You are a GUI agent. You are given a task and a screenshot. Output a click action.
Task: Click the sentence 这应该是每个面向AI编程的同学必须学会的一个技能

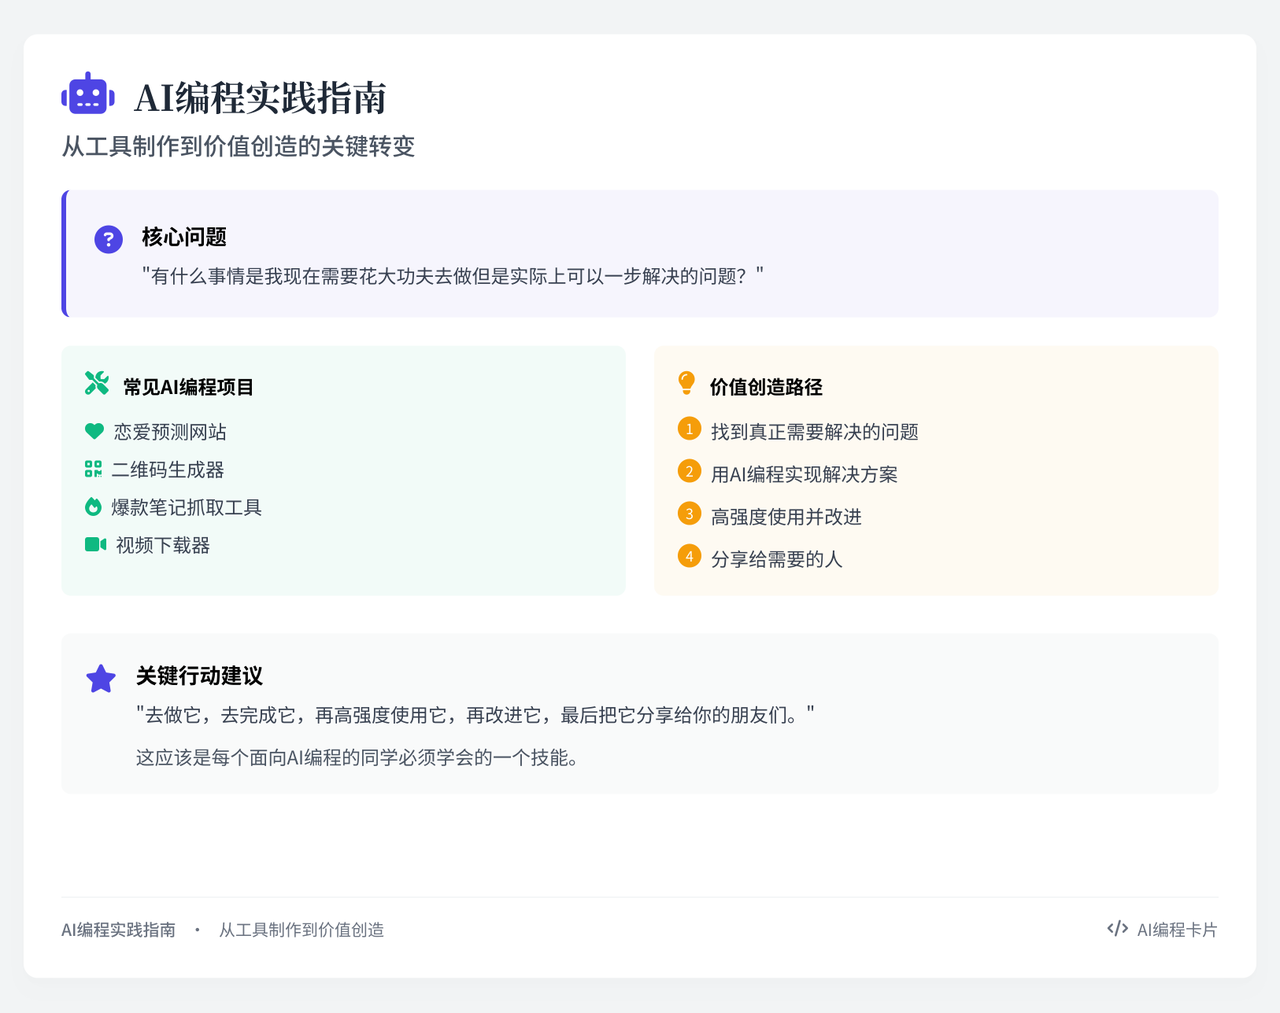tap(357, 758)
